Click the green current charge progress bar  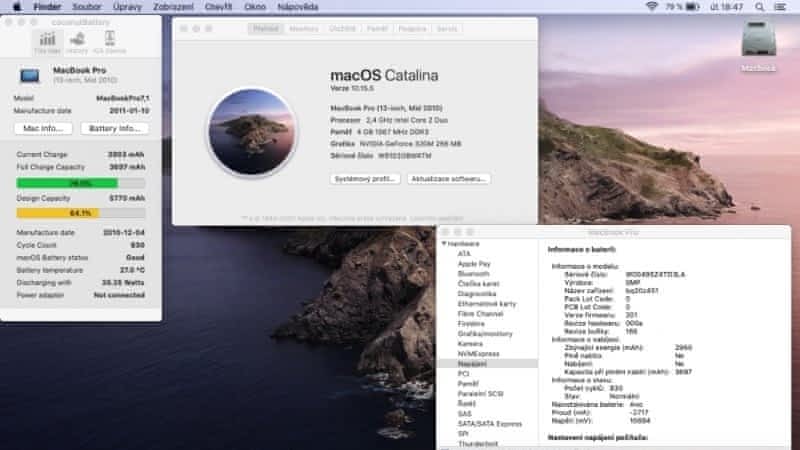(81, 183)
